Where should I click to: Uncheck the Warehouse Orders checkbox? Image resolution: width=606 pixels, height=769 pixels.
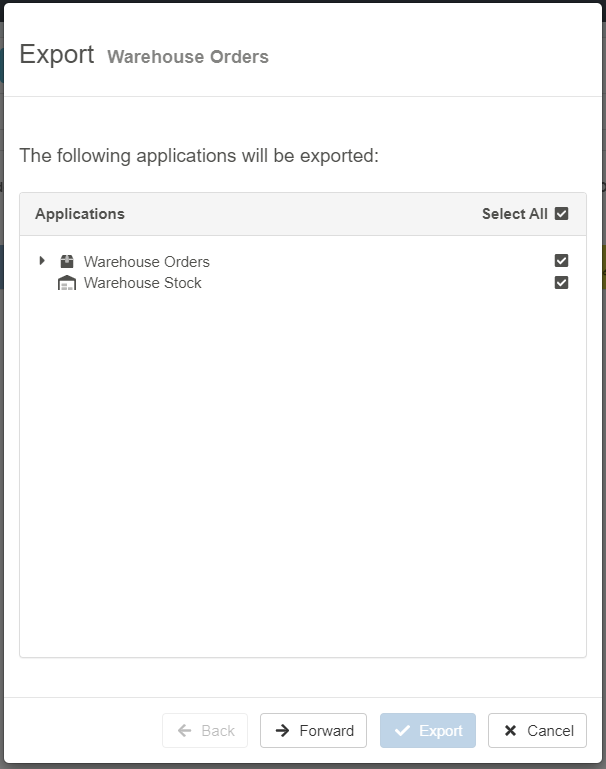click(x=561, y=261)
